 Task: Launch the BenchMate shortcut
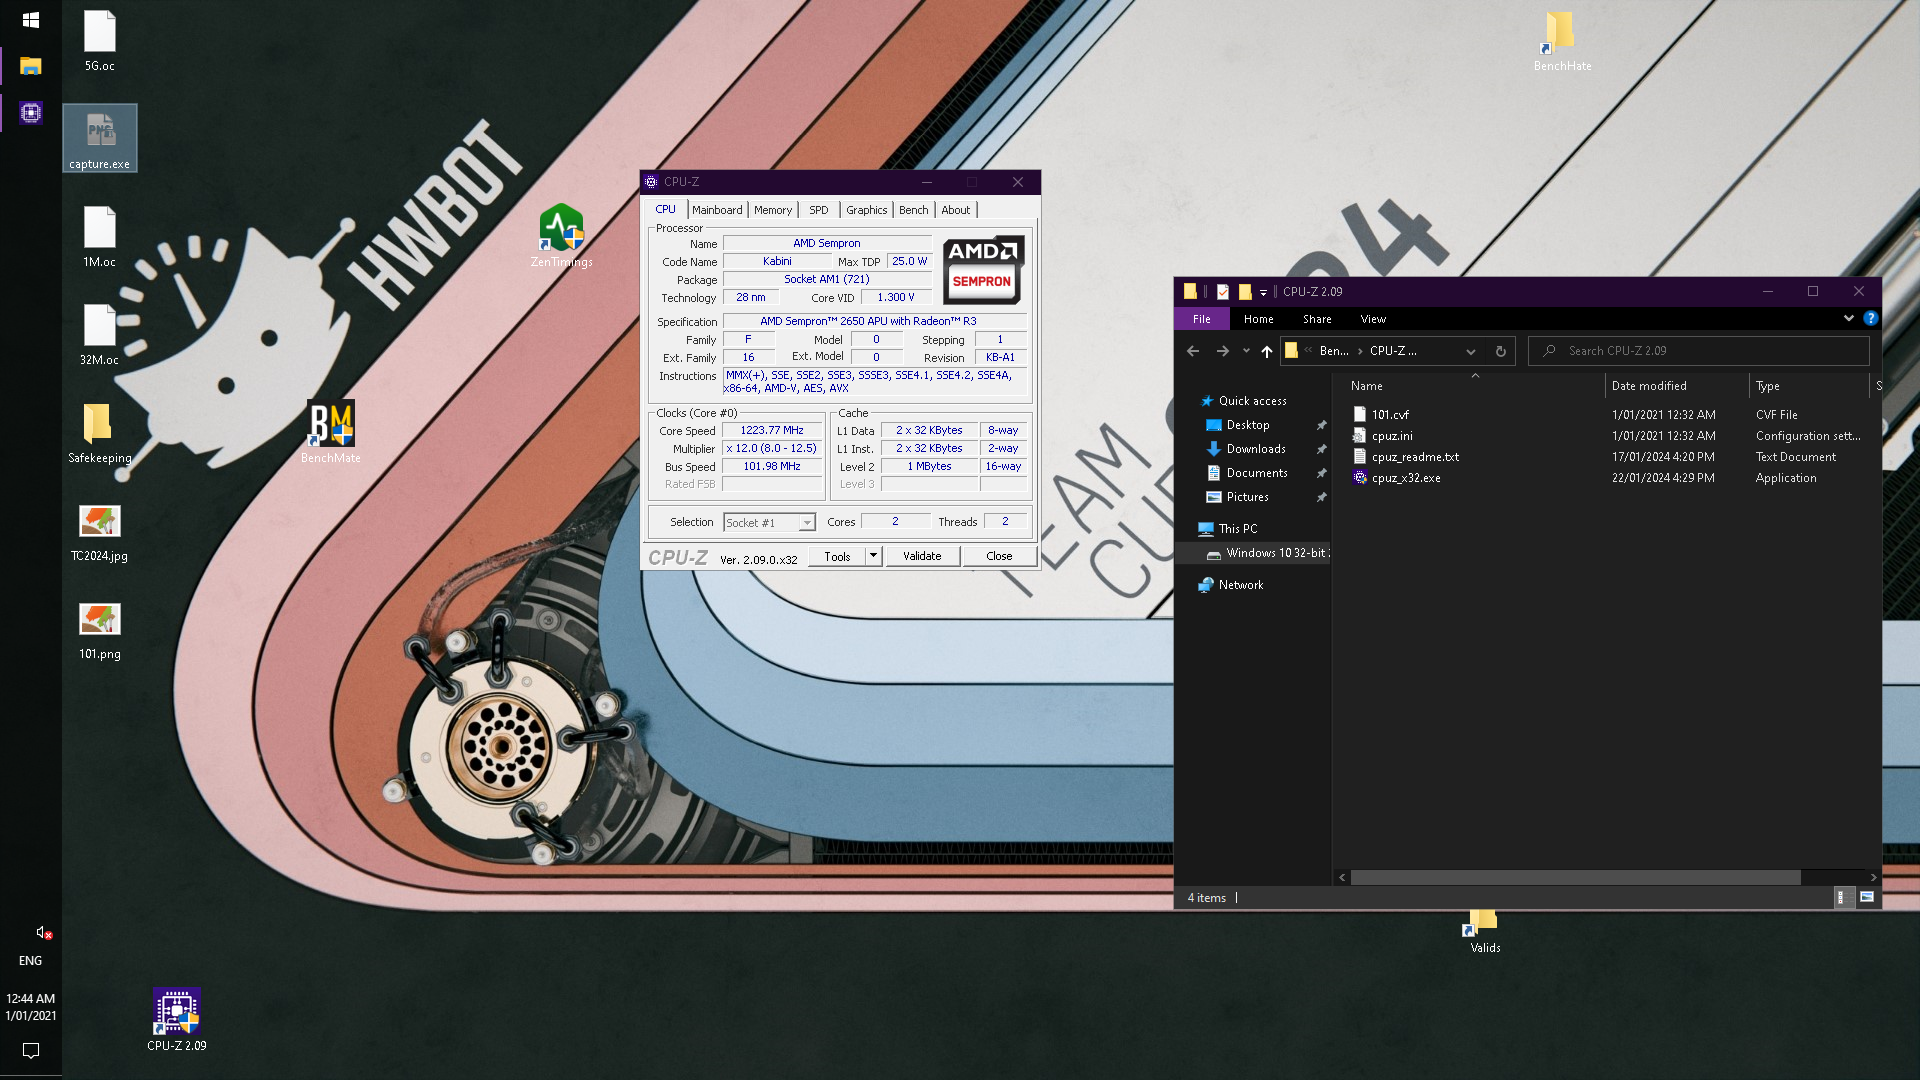coord(331,432)
